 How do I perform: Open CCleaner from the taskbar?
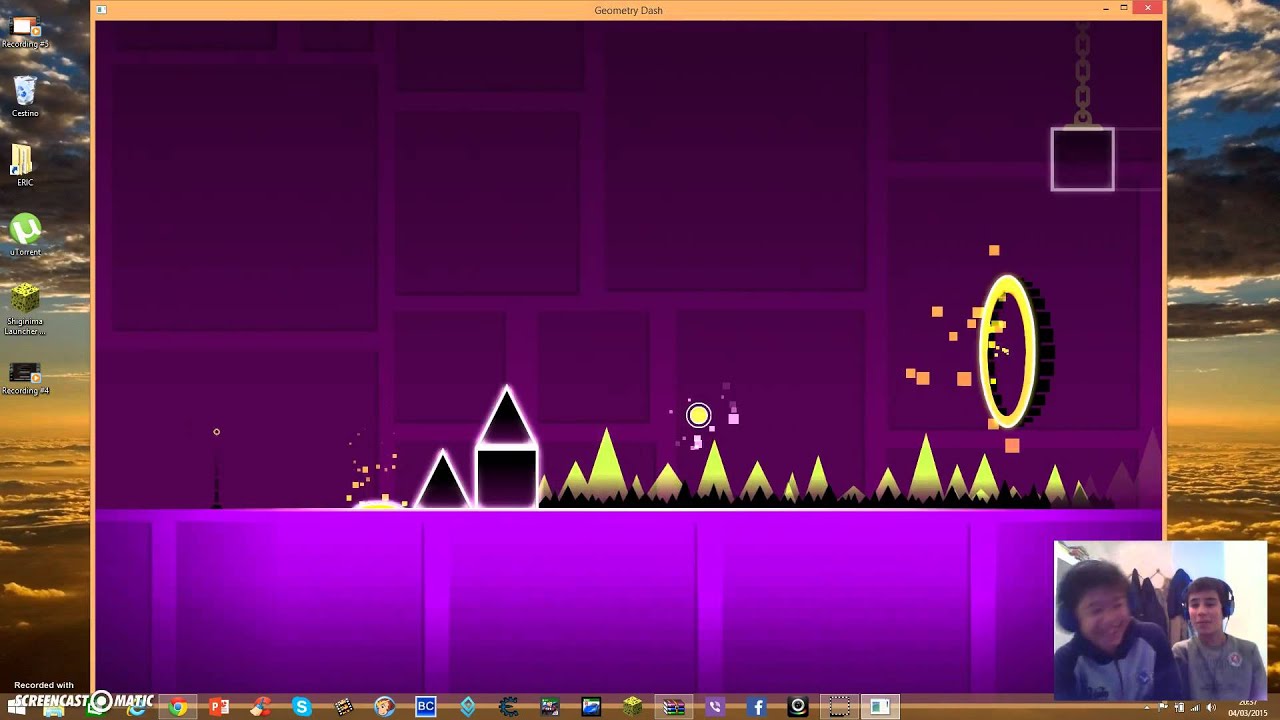[260, 707]
